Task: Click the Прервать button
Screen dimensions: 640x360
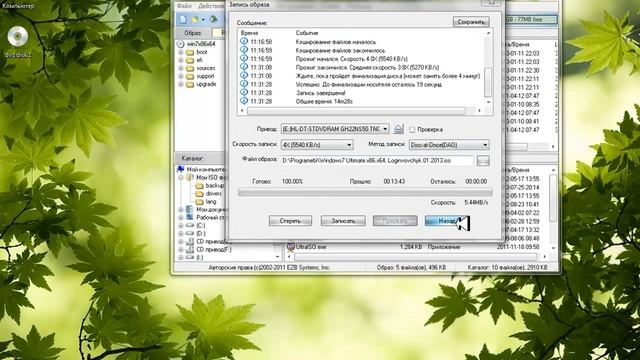Action: tap(395, 221)
